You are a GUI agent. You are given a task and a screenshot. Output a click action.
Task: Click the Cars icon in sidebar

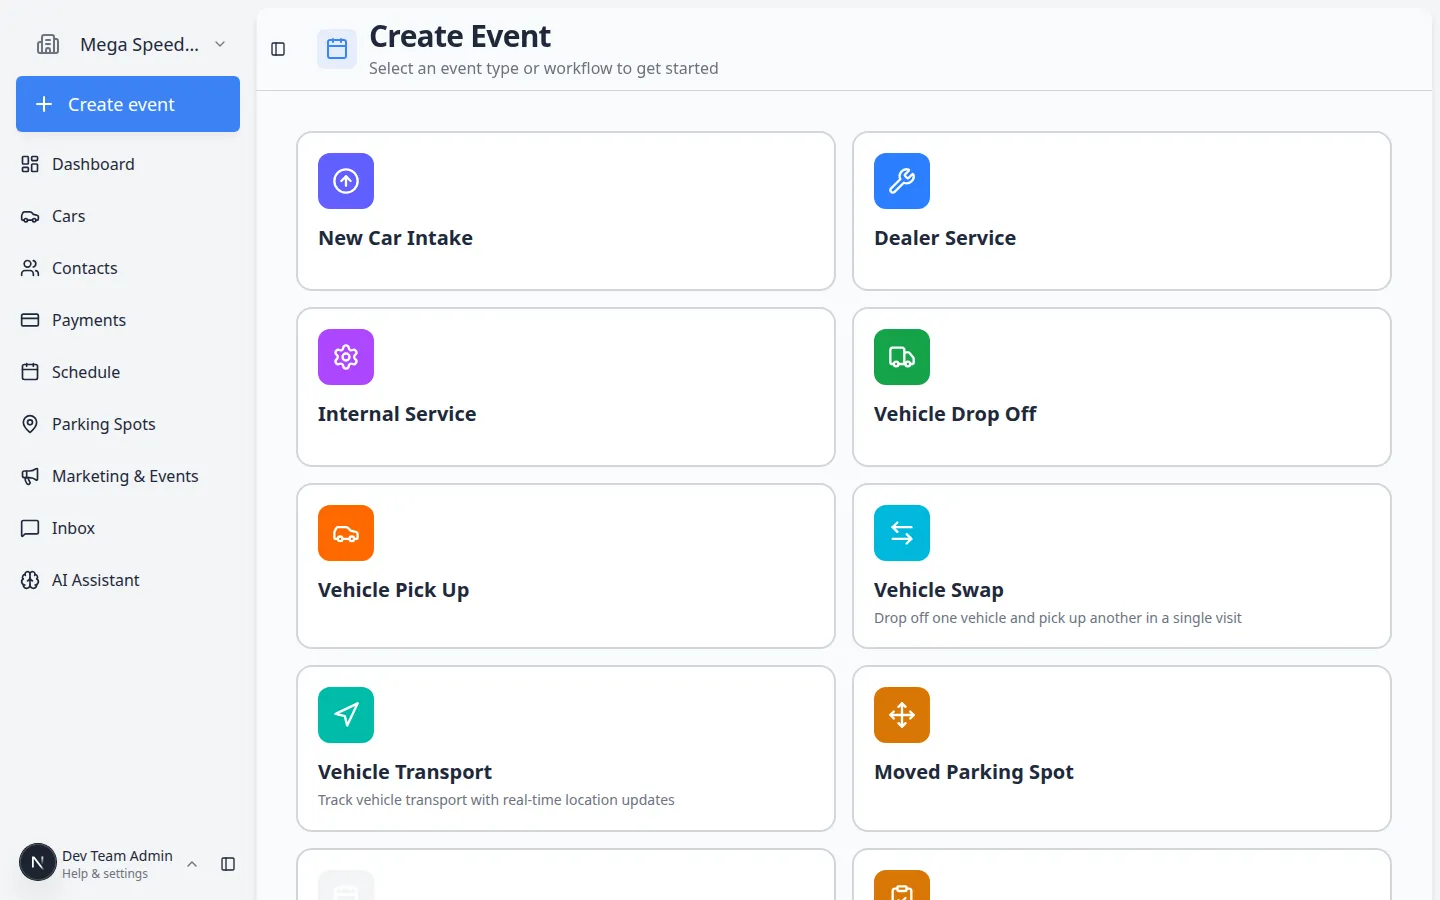point(30,216)
